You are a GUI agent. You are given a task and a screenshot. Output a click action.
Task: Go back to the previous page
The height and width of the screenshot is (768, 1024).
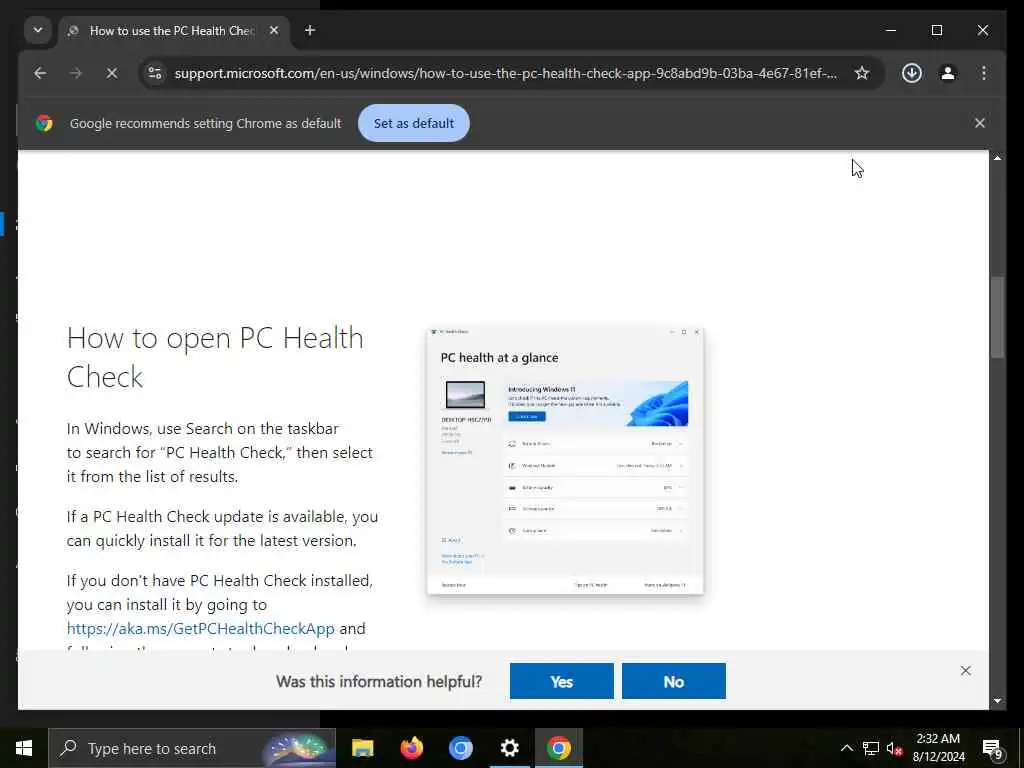click(x=40, y=73)
